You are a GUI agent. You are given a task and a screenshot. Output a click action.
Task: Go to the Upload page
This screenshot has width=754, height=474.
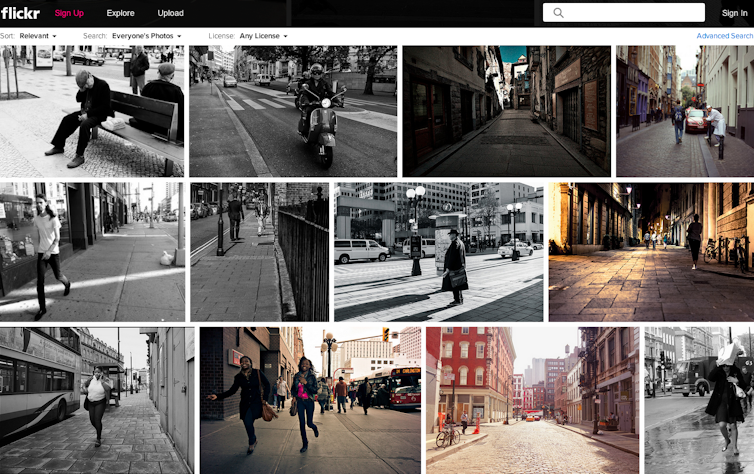tap(170, 13)
